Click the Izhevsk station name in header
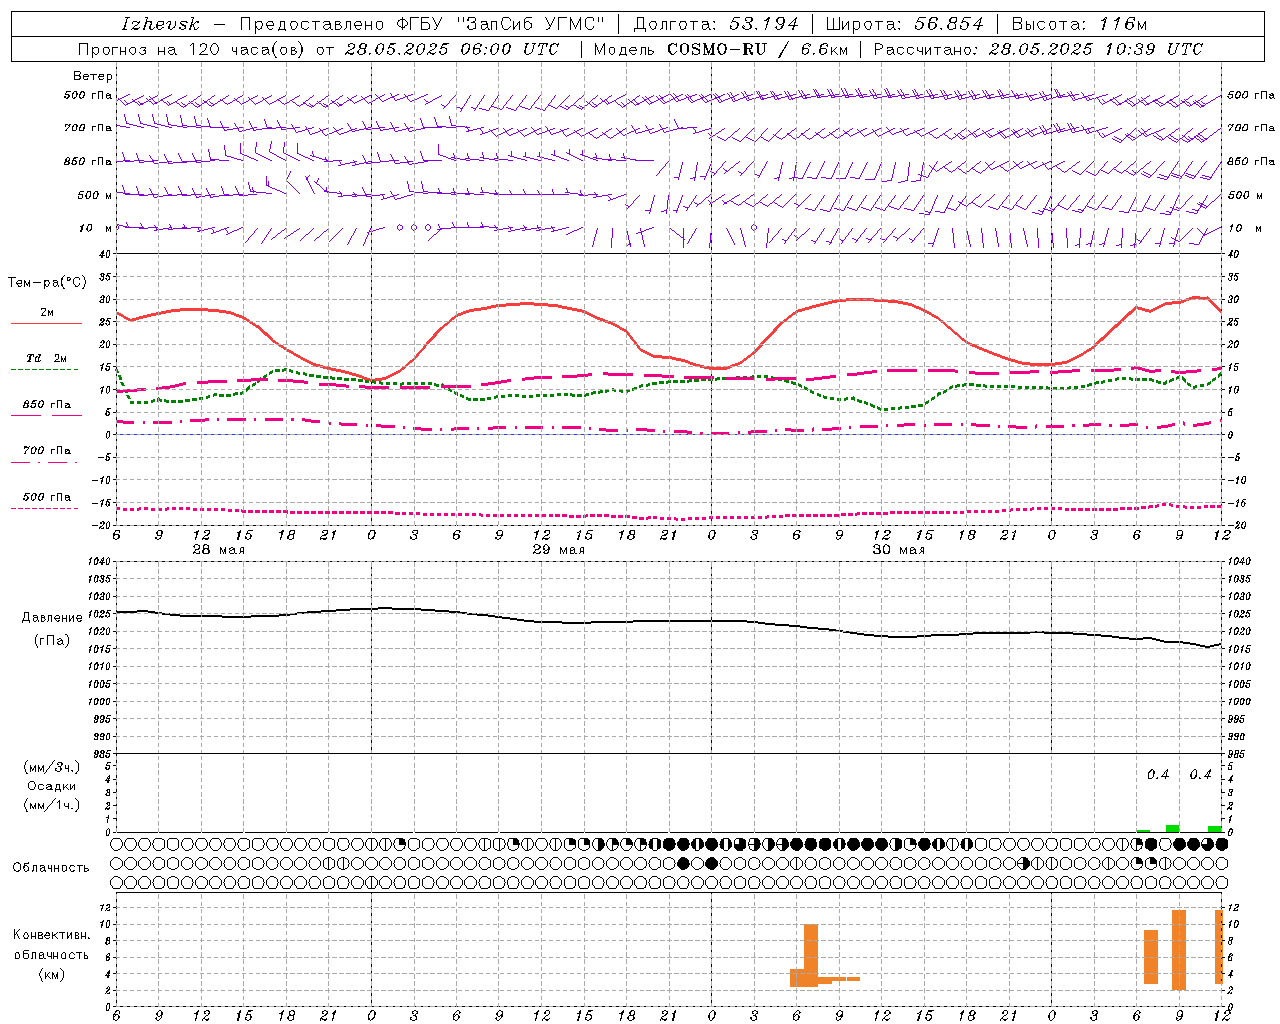This screenshot has height=1024, width=1280. coord(160,24)
